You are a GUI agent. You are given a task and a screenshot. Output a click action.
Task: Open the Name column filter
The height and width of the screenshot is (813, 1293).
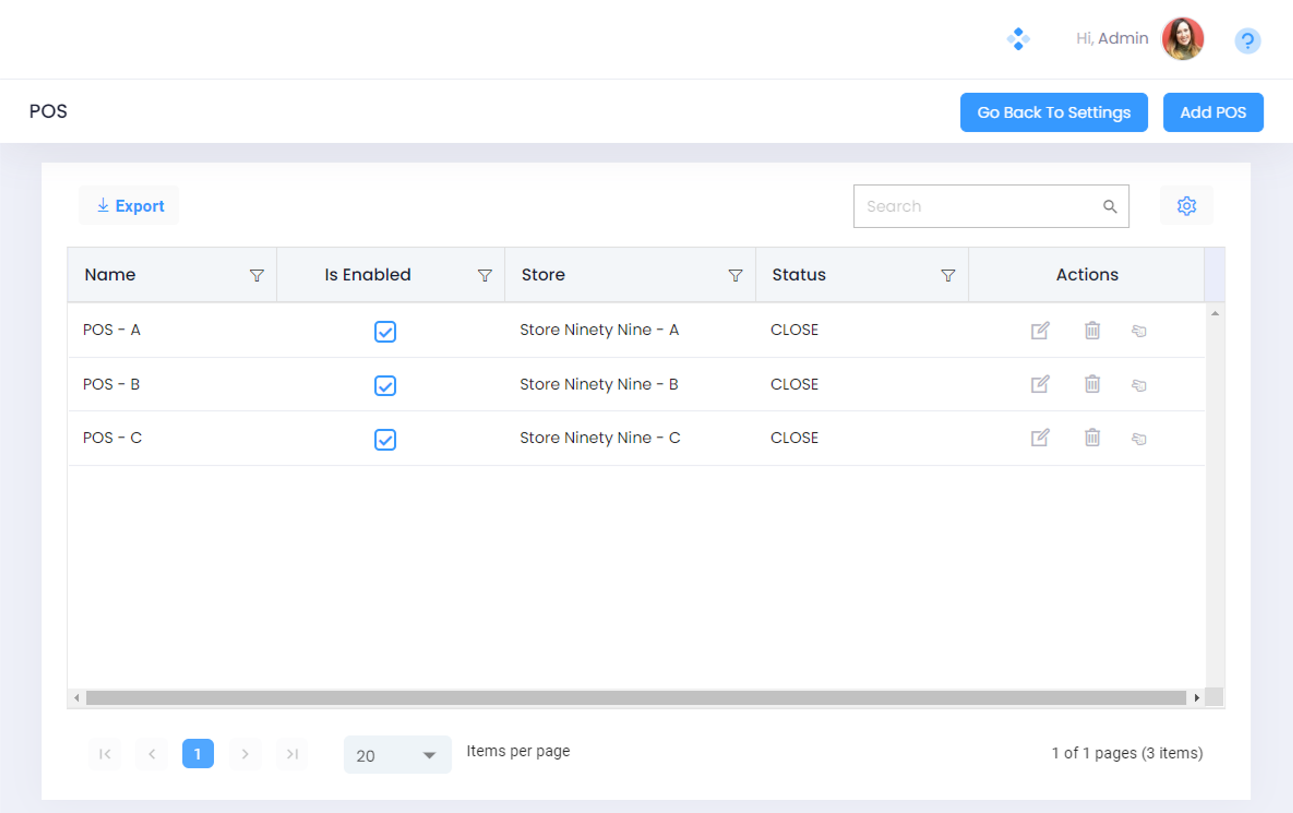tap(256, 276)
